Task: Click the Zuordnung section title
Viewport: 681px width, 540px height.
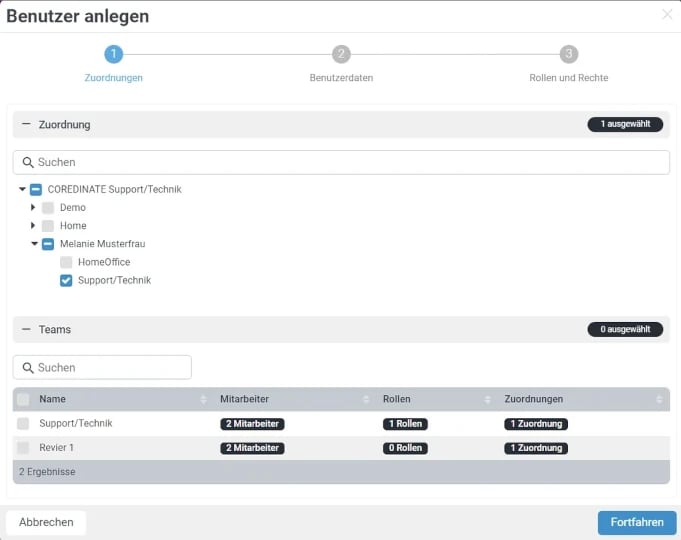Action: [64, 125]
